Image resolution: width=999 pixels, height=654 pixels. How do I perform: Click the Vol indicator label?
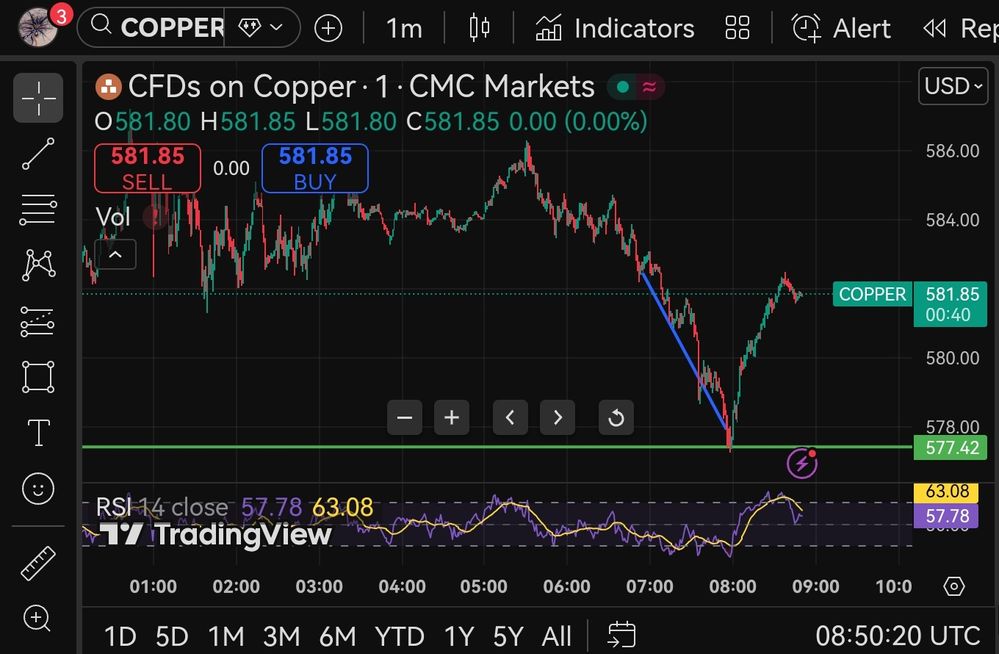(113, 217)
